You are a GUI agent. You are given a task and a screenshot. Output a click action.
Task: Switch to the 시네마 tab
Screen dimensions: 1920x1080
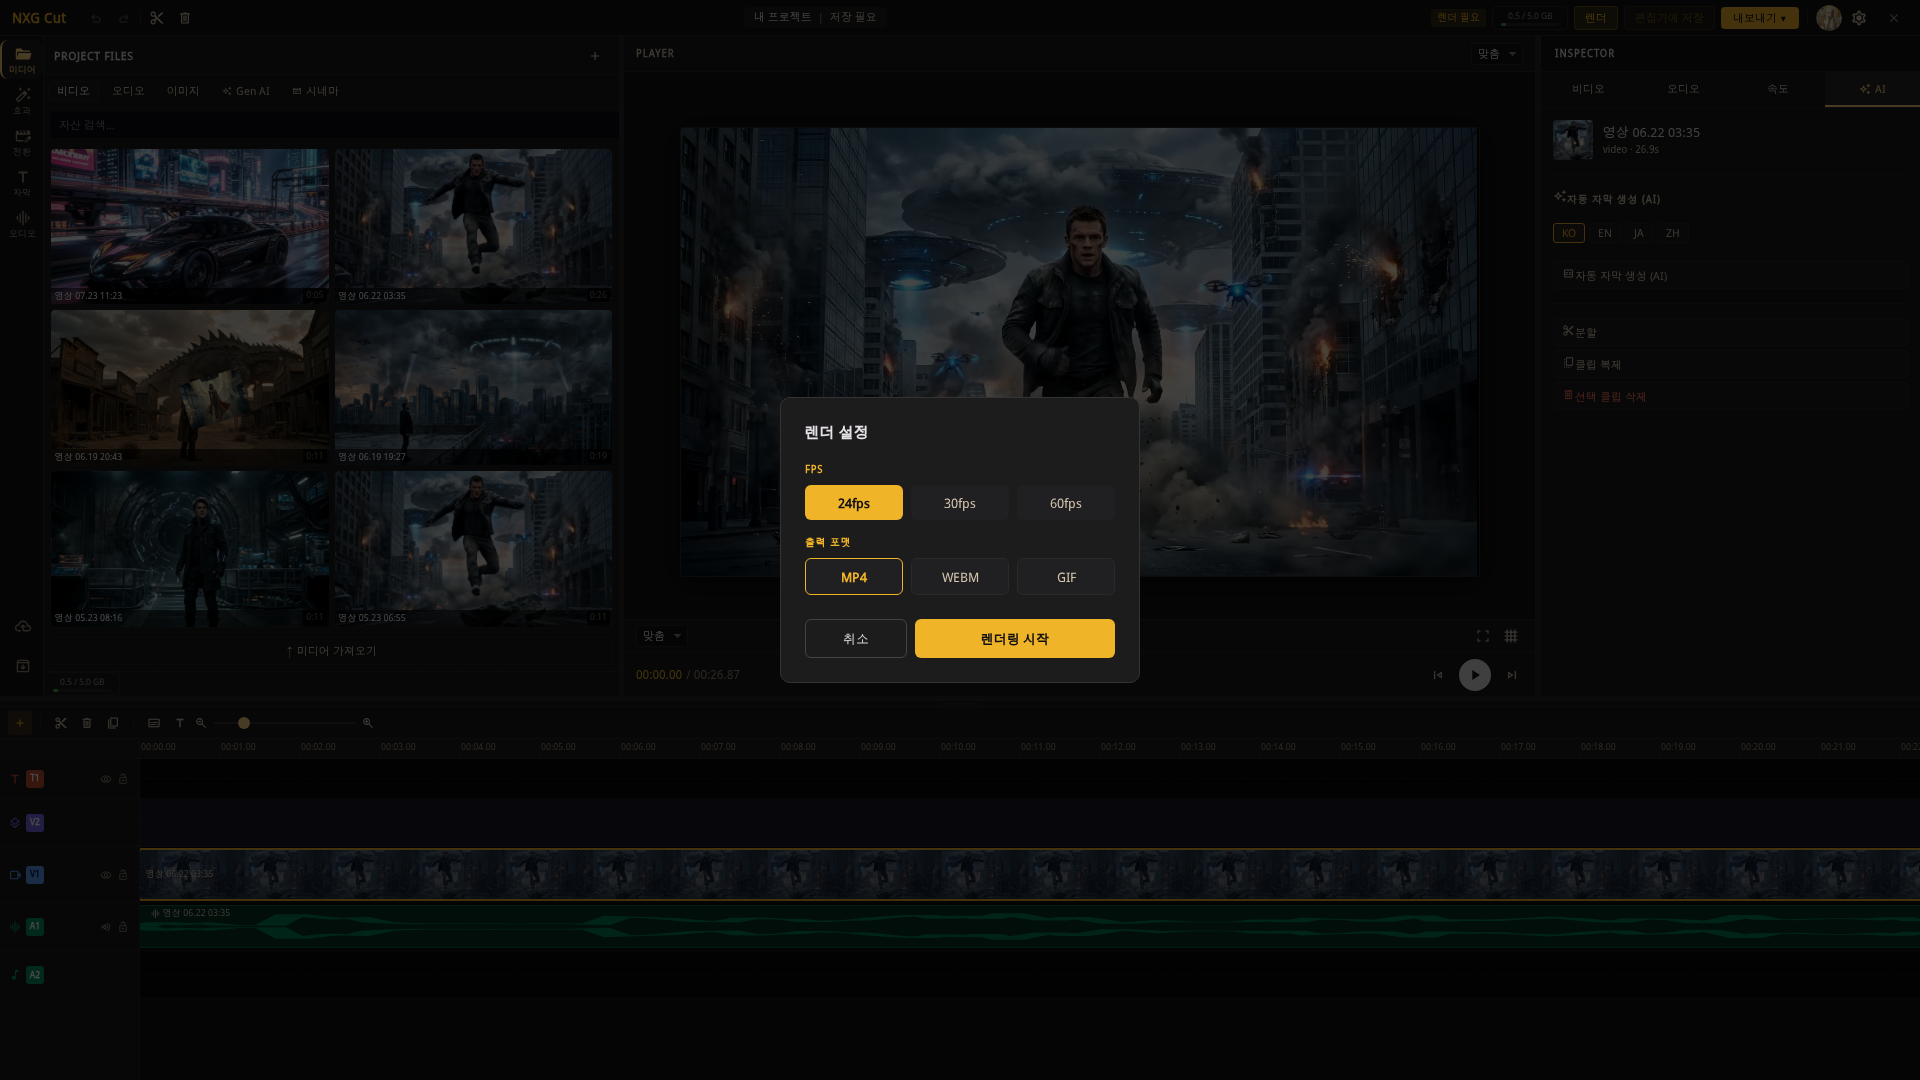[315, 91]
